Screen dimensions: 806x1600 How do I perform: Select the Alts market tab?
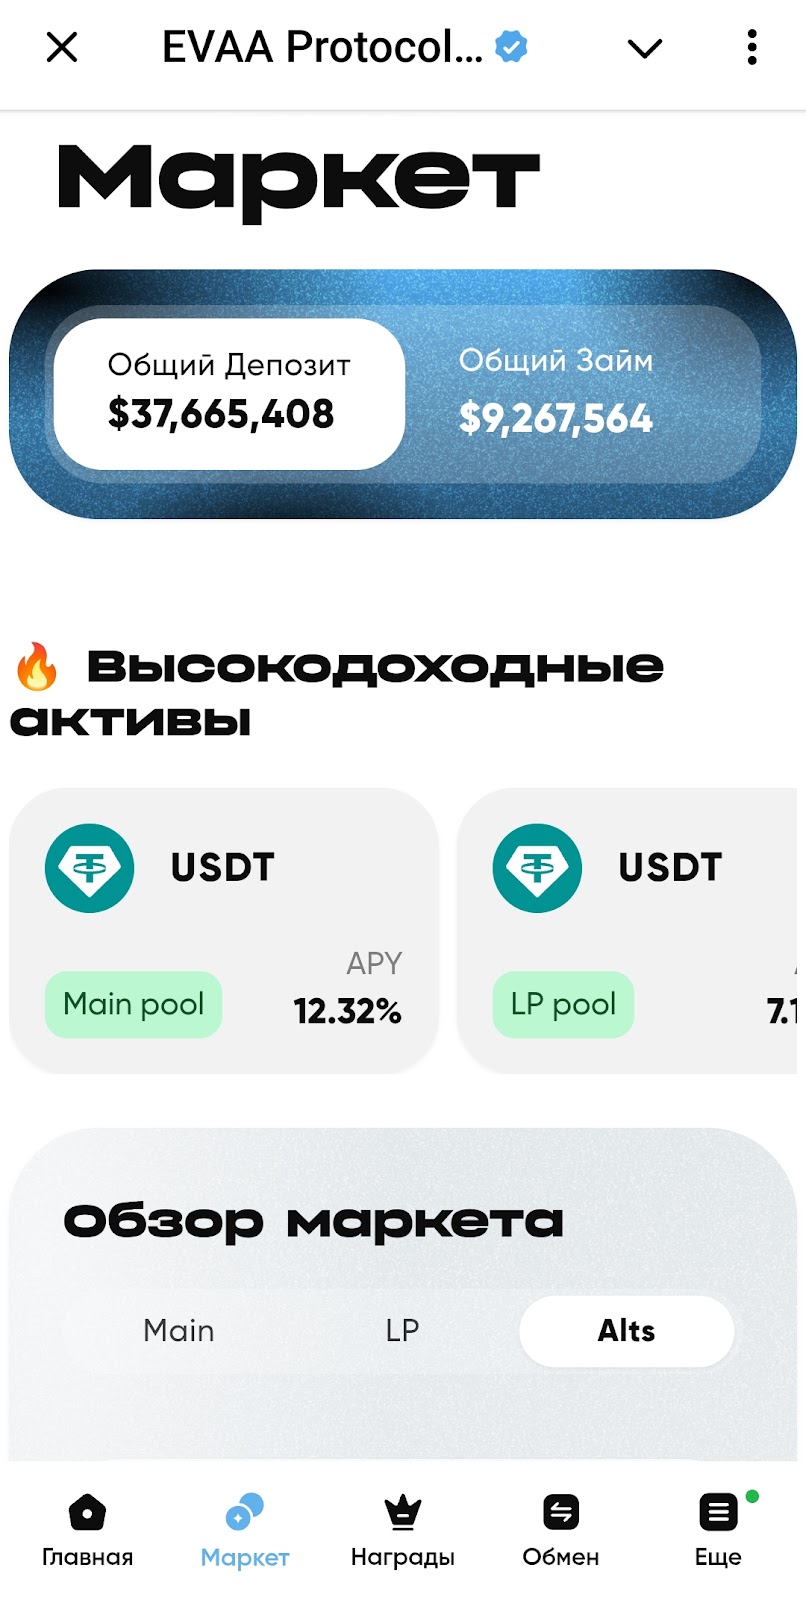click(627, 1331)
